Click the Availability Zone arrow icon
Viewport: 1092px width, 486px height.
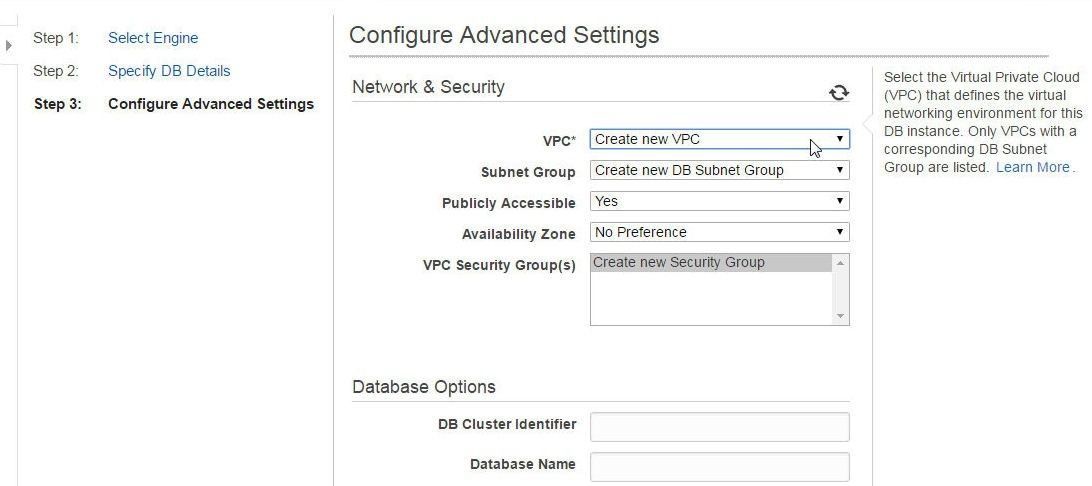[840, 232]
